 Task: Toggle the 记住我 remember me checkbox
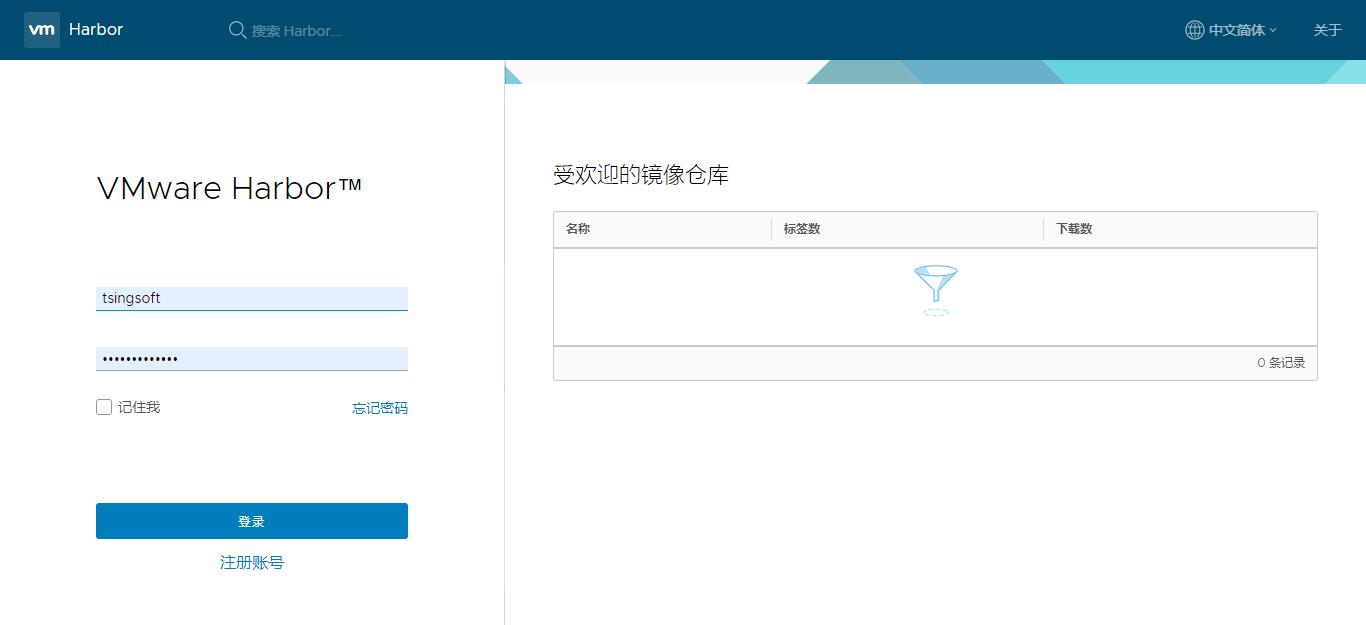(104, 406)
